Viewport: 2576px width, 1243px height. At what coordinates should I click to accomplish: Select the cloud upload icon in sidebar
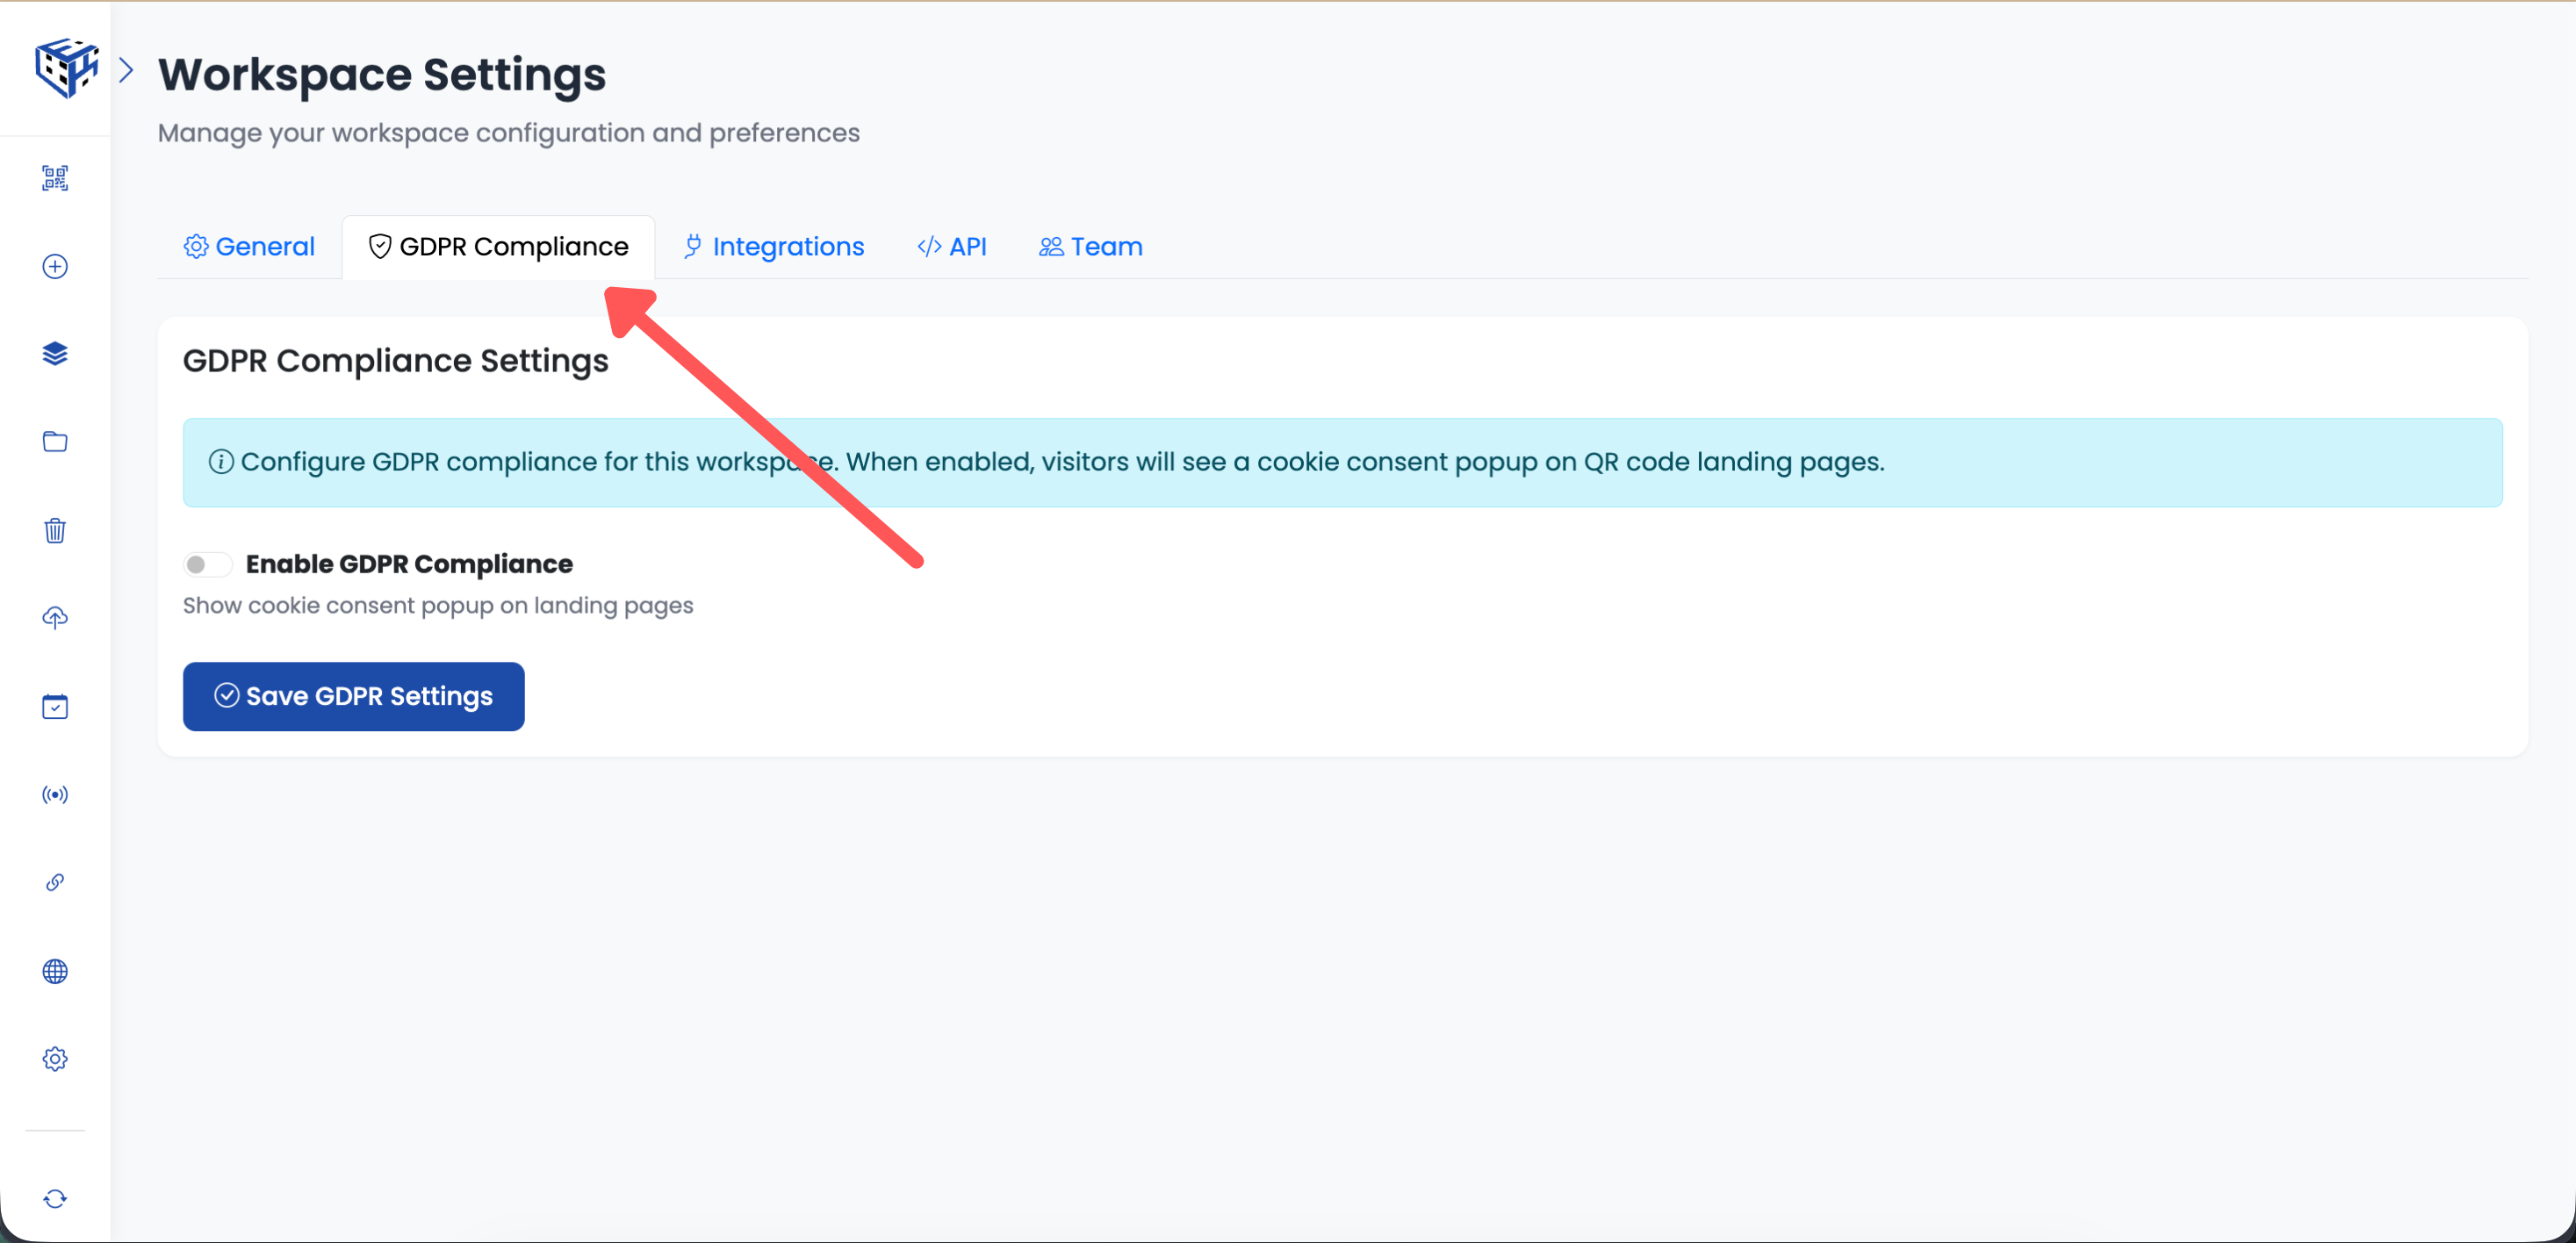pyautogui.click(x=55, y=618)
